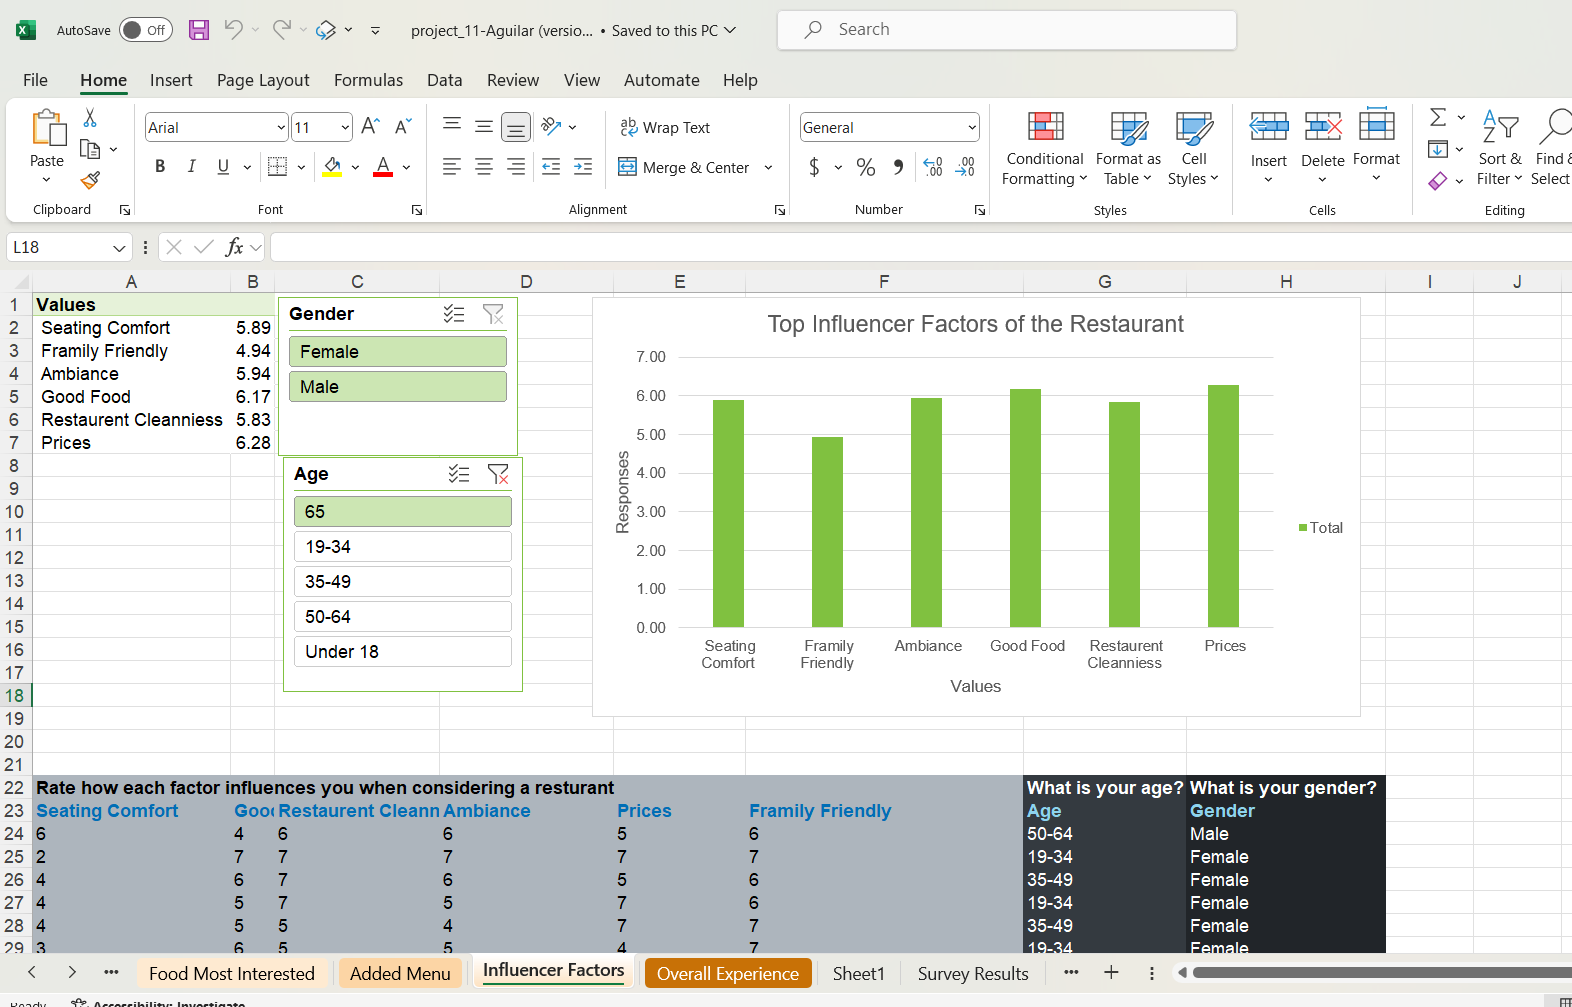Switch to the Insert ribbon tab
The height and width of the screenshot is (1007, 1572).
point(171,80)
